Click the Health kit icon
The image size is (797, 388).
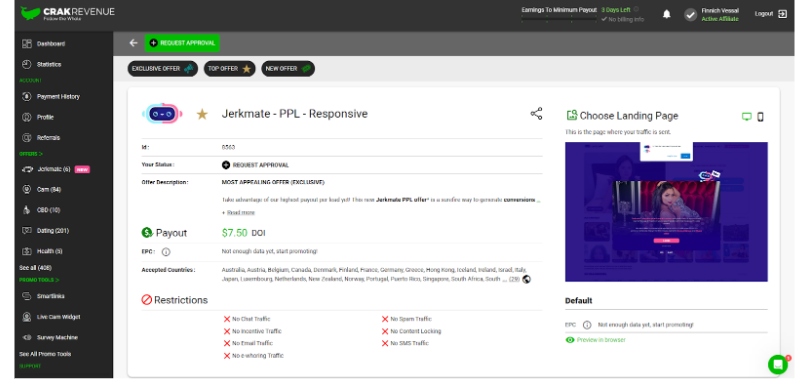(27, 251)
